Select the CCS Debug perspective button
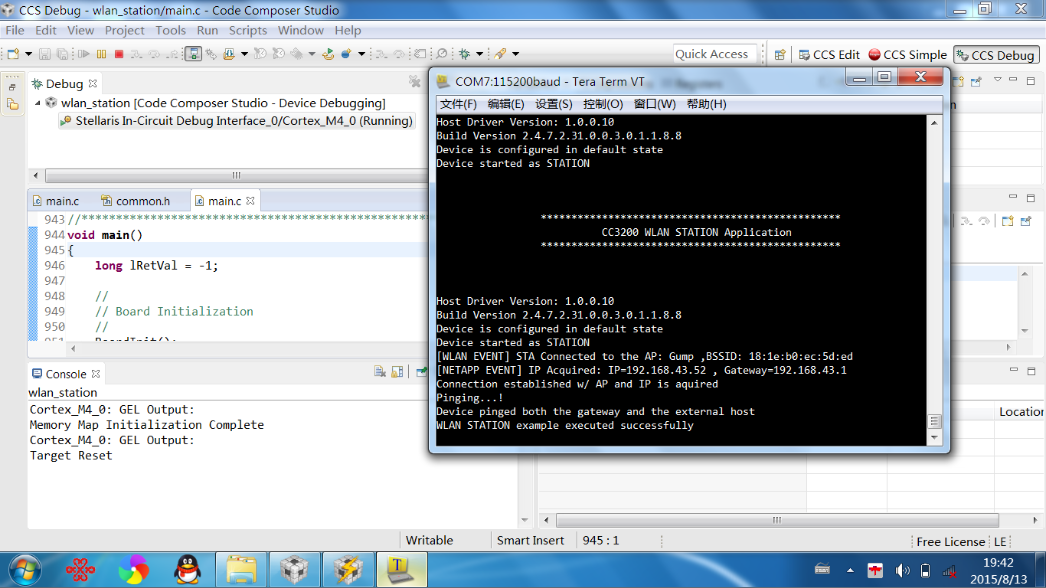 pos(995,55)
